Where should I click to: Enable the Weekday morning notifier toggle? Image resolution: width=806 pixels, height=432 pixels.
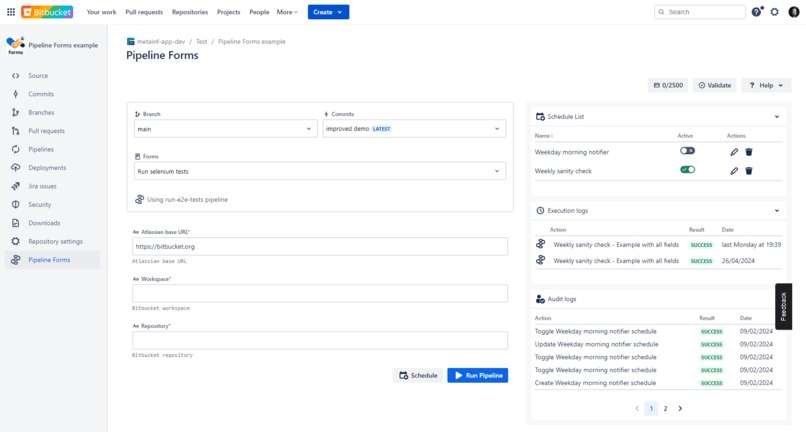coord(687,151)
